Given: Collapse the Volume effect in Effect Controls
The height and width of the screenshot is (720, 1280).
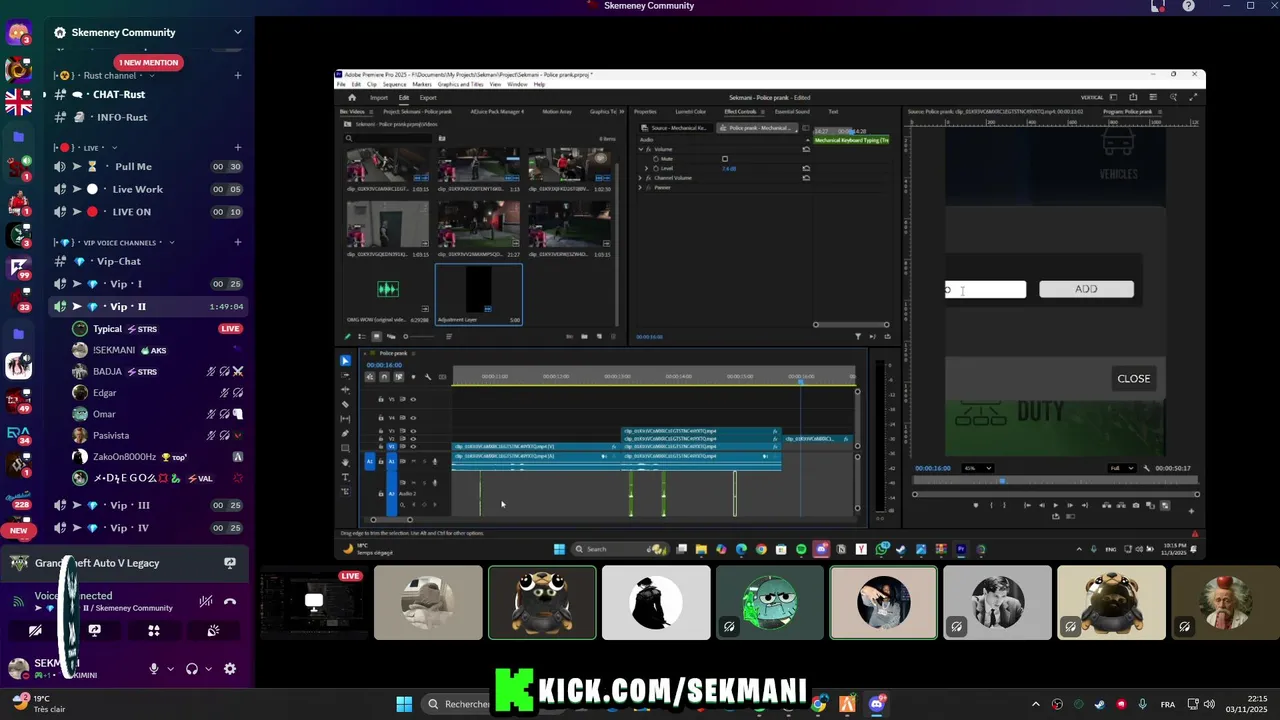Looking at the screenshot, I should pyautogui.click(x=641, y=149).
